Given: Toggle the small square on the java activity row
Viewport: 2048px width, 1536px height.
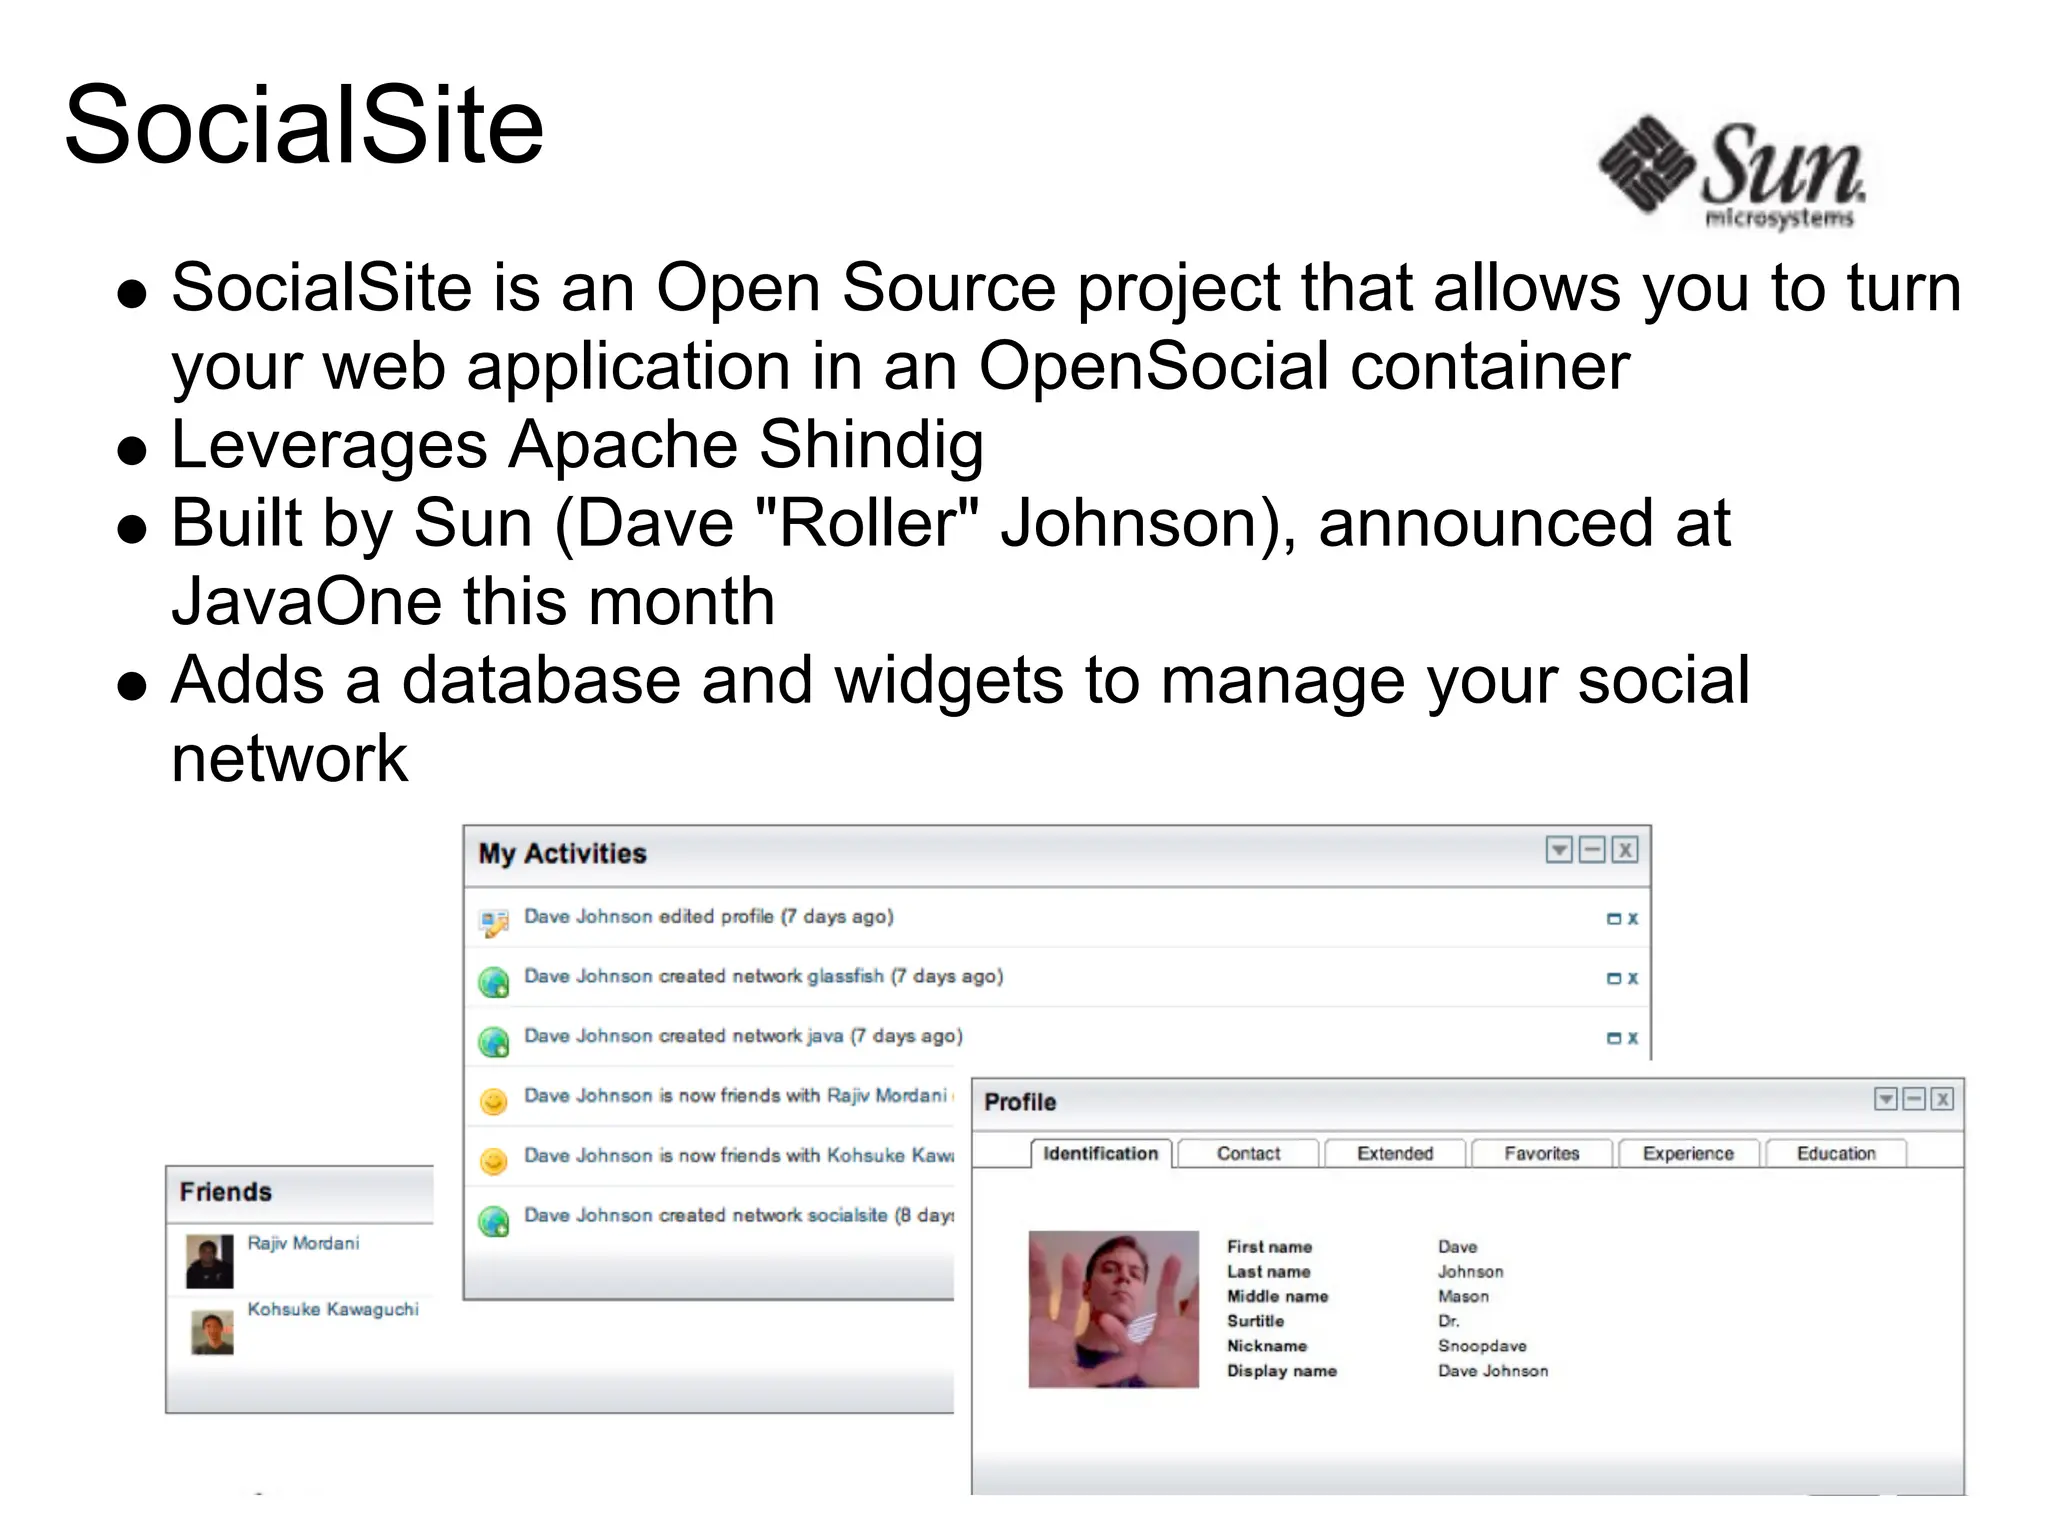Looking at the screenshot, I should coord(1613,1038).
